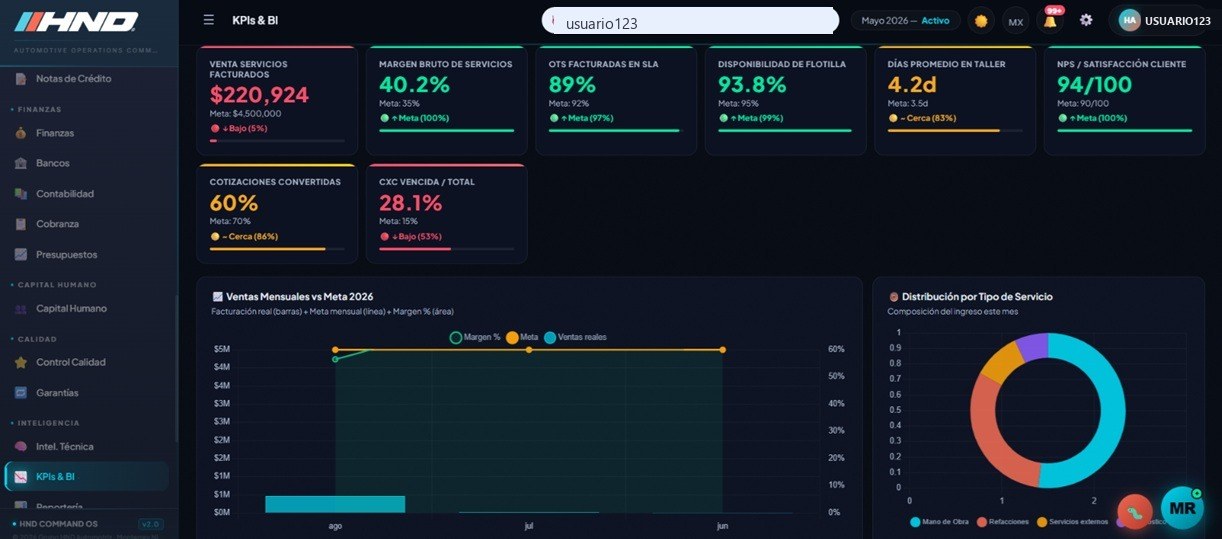This screenshot has width=1222, height=539.
Task: Open Notas de Crédito icon in sidebar
Action: pyautogui.click(x=21, y=78)
